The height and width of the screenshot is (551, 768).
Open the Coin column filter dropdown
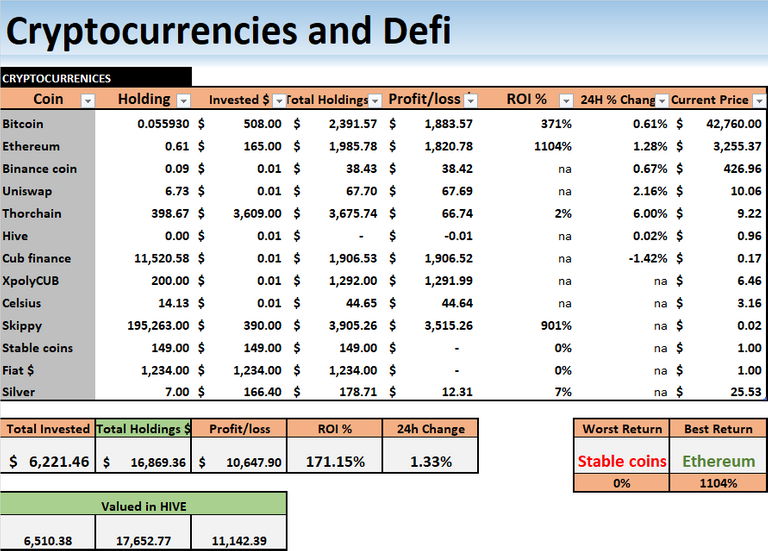[x=88, y=101]
